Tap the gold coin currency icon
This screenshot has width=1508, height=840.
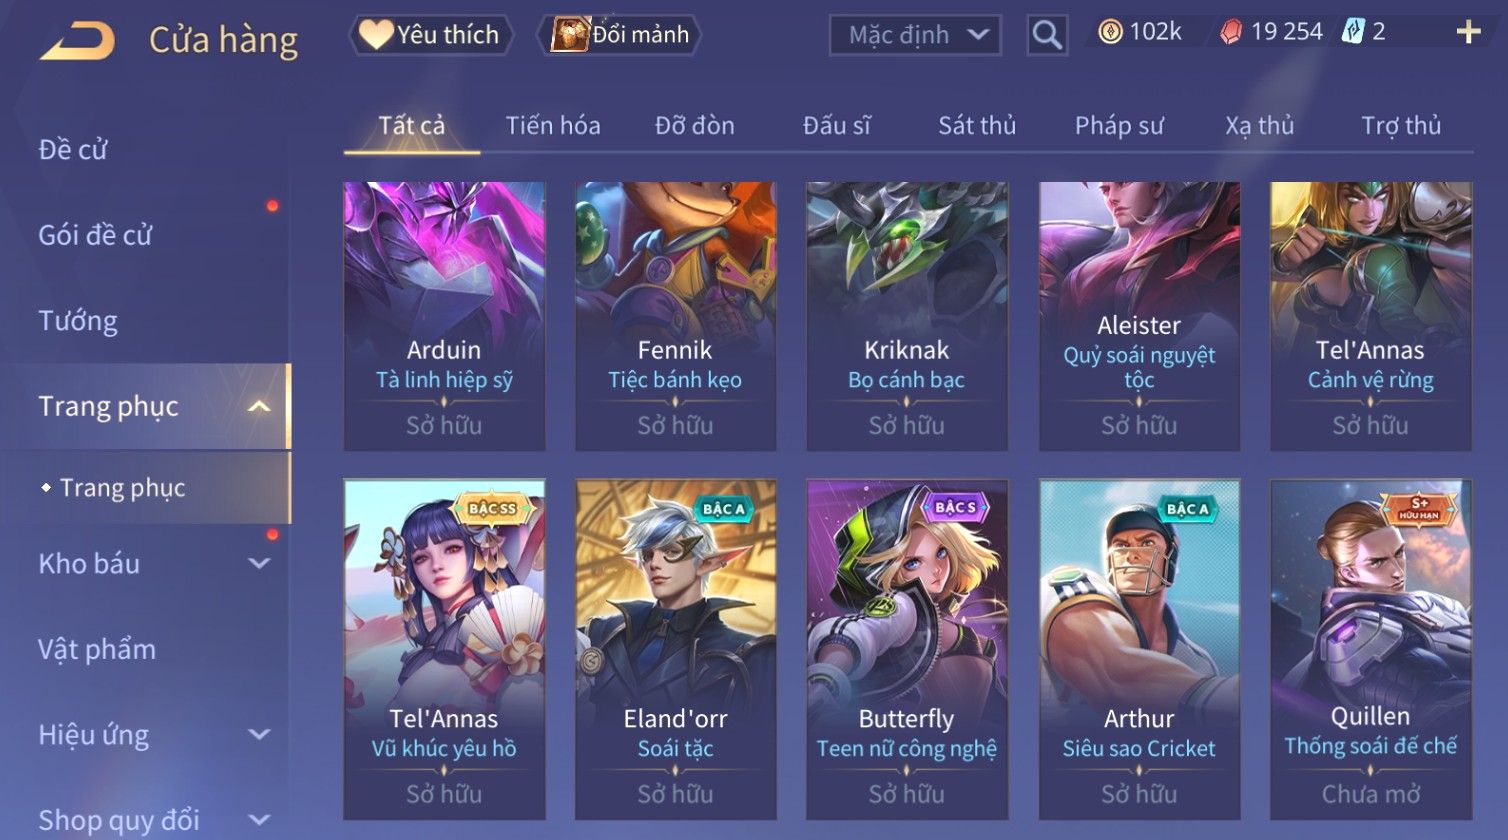pyautogui.click(x=1110, y=33)
